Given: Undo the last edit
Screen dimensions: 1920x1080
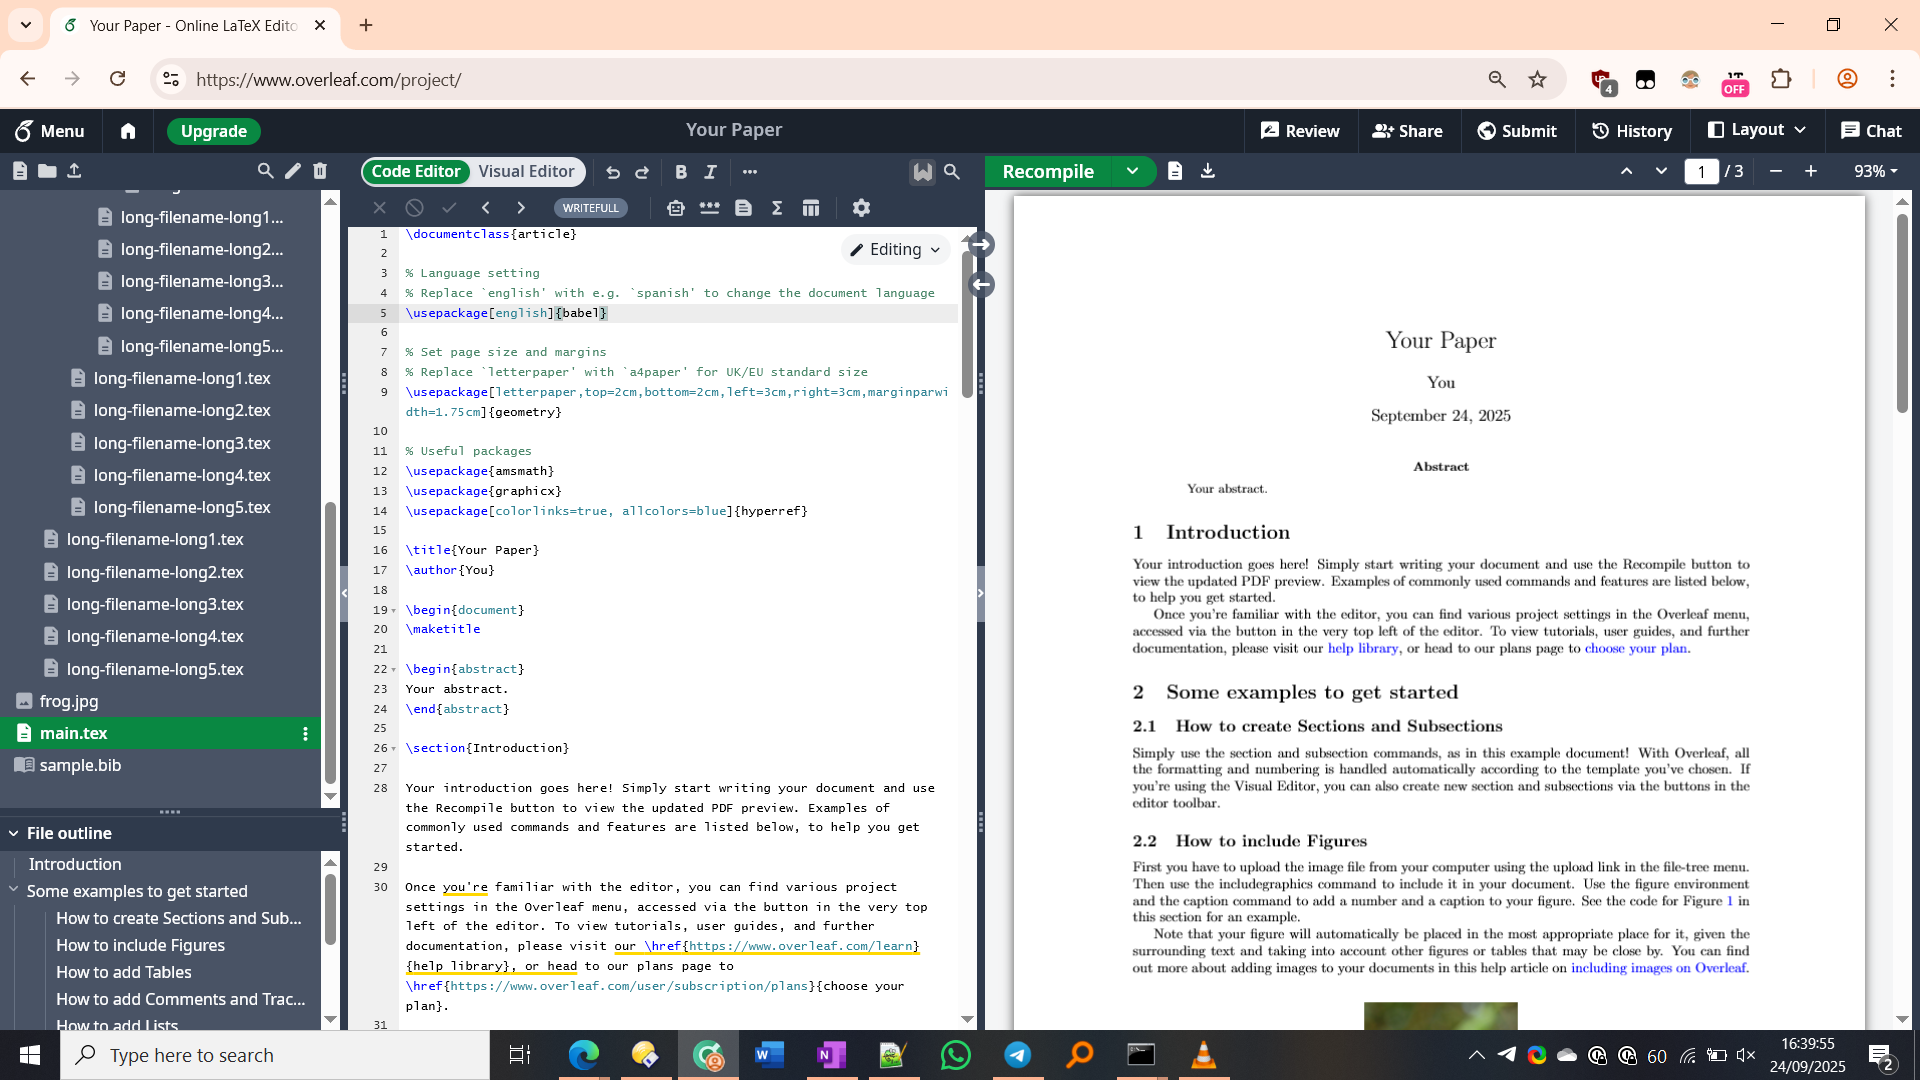Looking at the screenshot, I should 613,172.
